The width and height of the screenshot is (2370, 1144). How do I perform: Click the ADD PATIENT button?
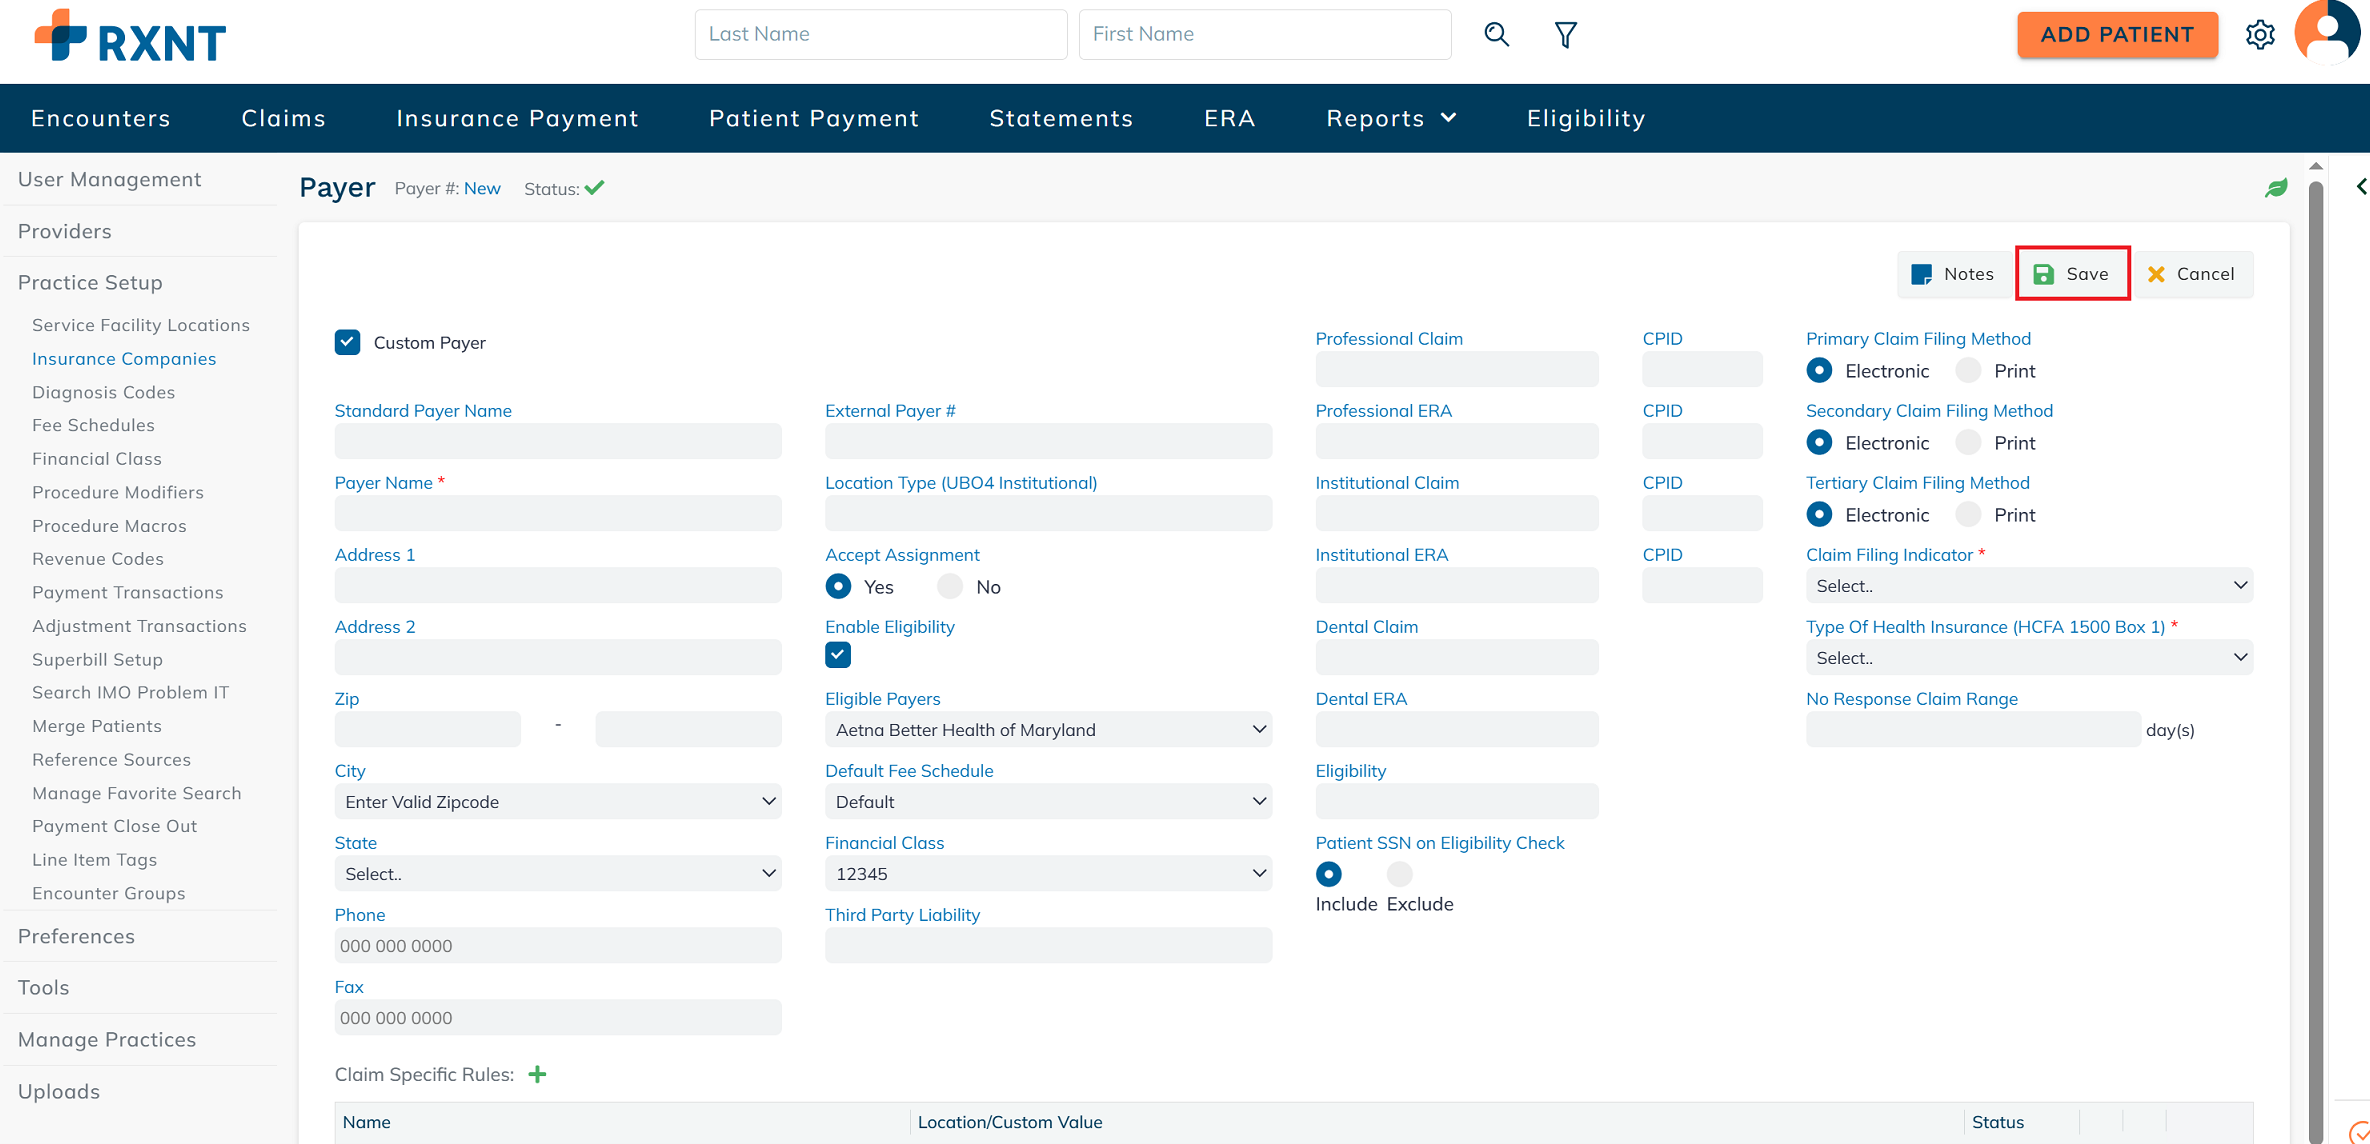pyautogui.click(x=2117, y=35)
